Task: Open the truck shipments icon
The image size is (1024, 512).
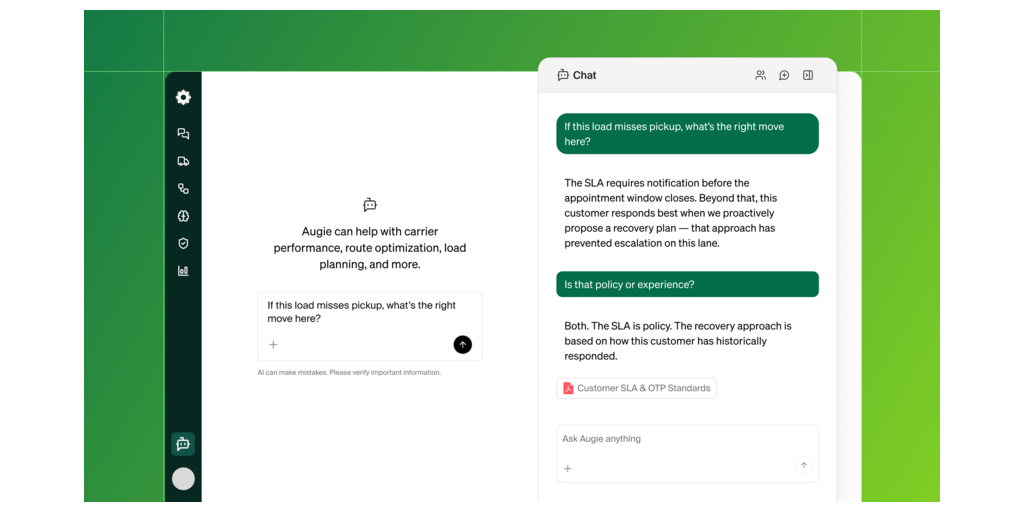Action: pyautogui.click(x=183, y=161)
